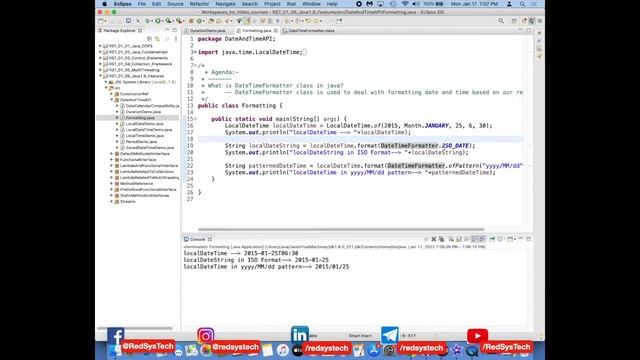Click the Debug bug toolbar icon
640x360 pixels.
[148, 21]
